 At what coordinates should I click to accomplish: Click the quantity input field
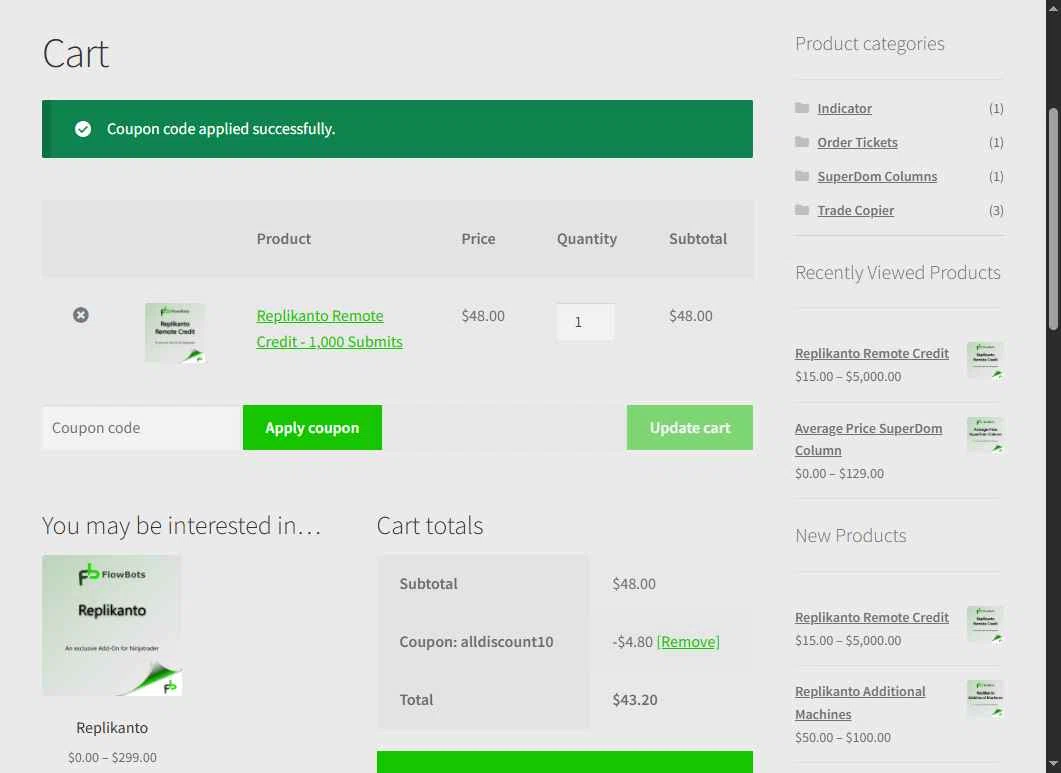click(x=585, y=322)
